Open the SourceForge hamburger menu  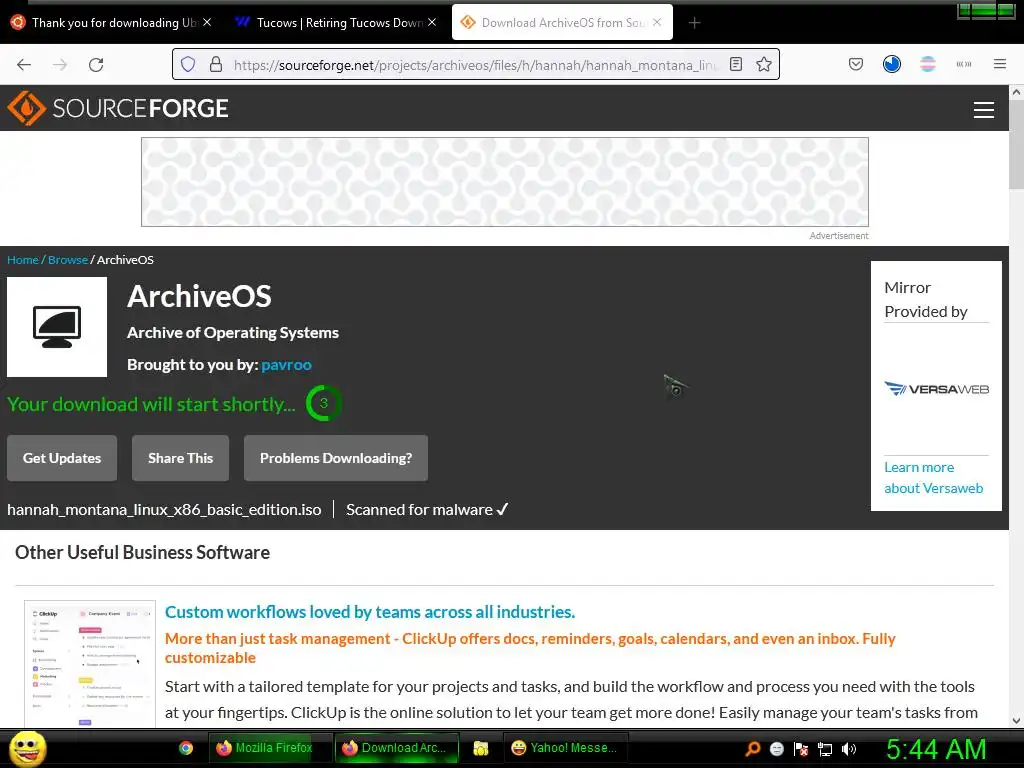coord(984,110)
